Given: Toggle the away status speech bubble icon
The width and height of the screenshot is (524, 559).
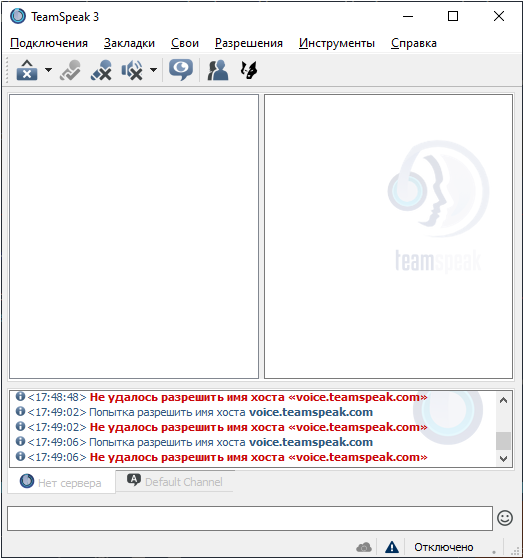Looking at the screenshot, I should pos(181,70).
